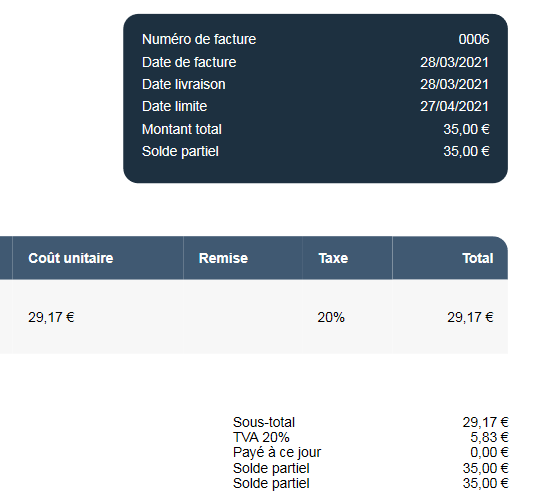Click the TVA amount 5,83 €
Screen dimensions: 536x498
[490, 437]
